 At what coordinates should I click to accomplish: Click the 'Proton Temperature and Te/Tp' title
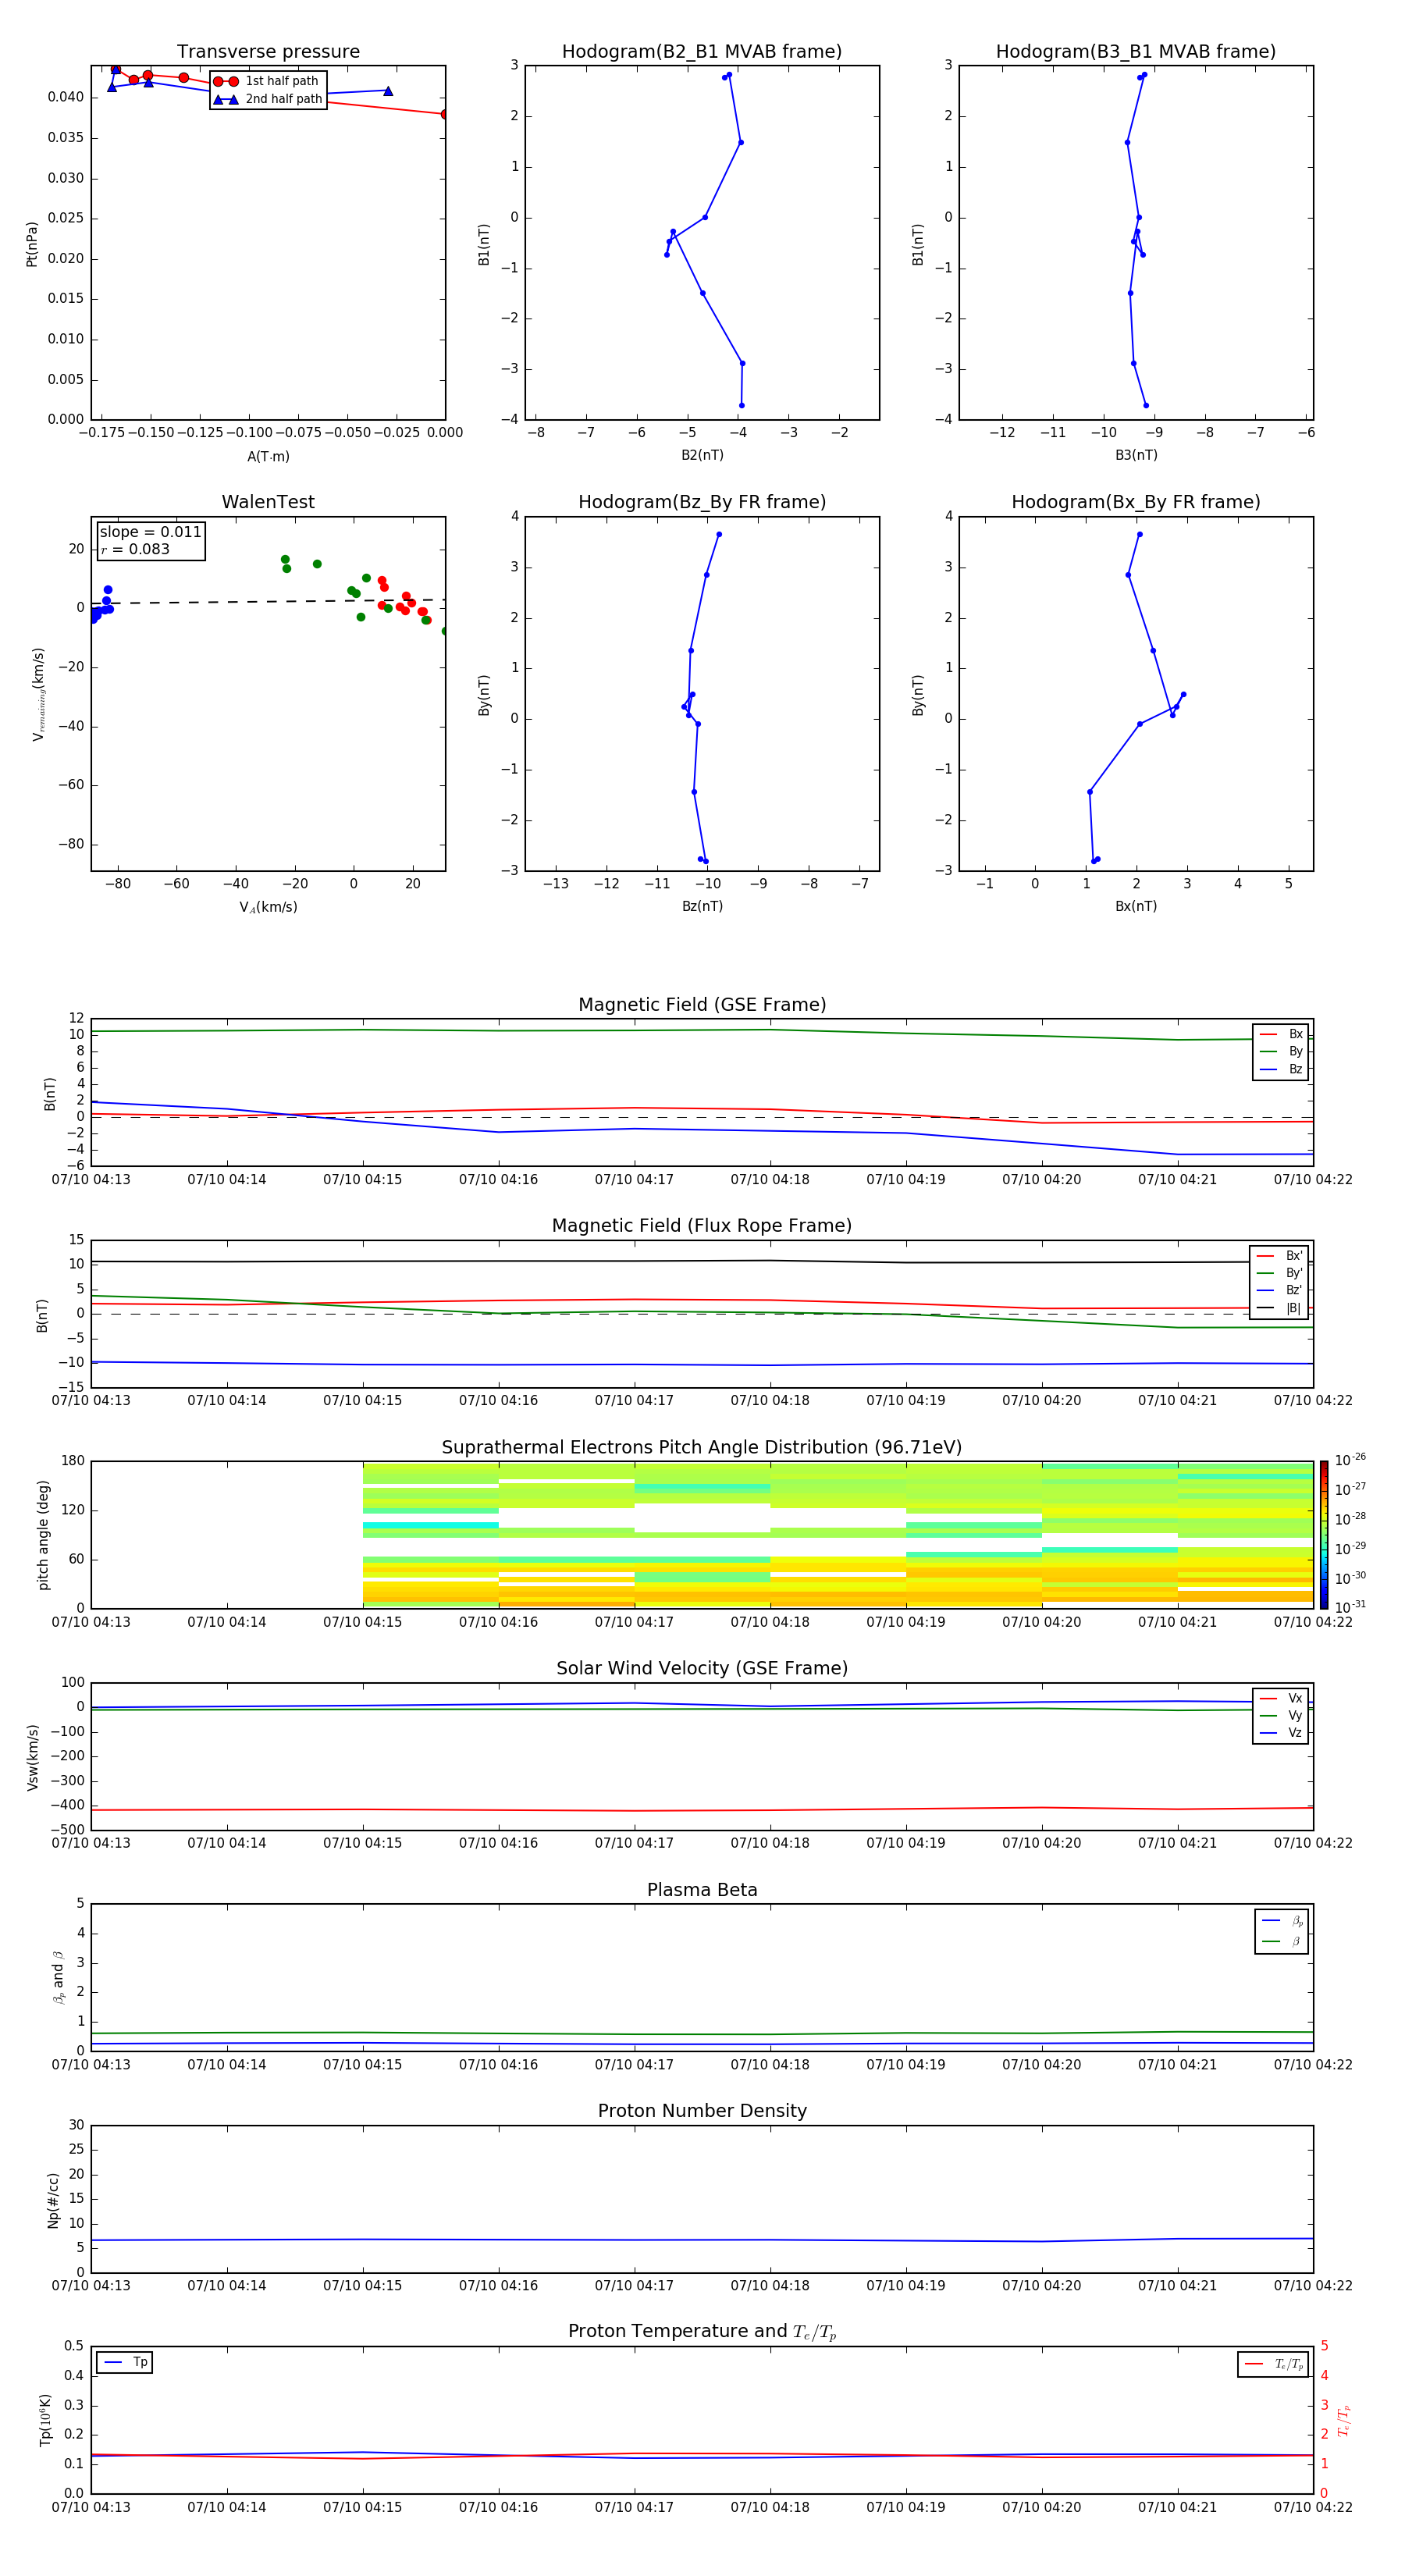[x=702, y=2332]
